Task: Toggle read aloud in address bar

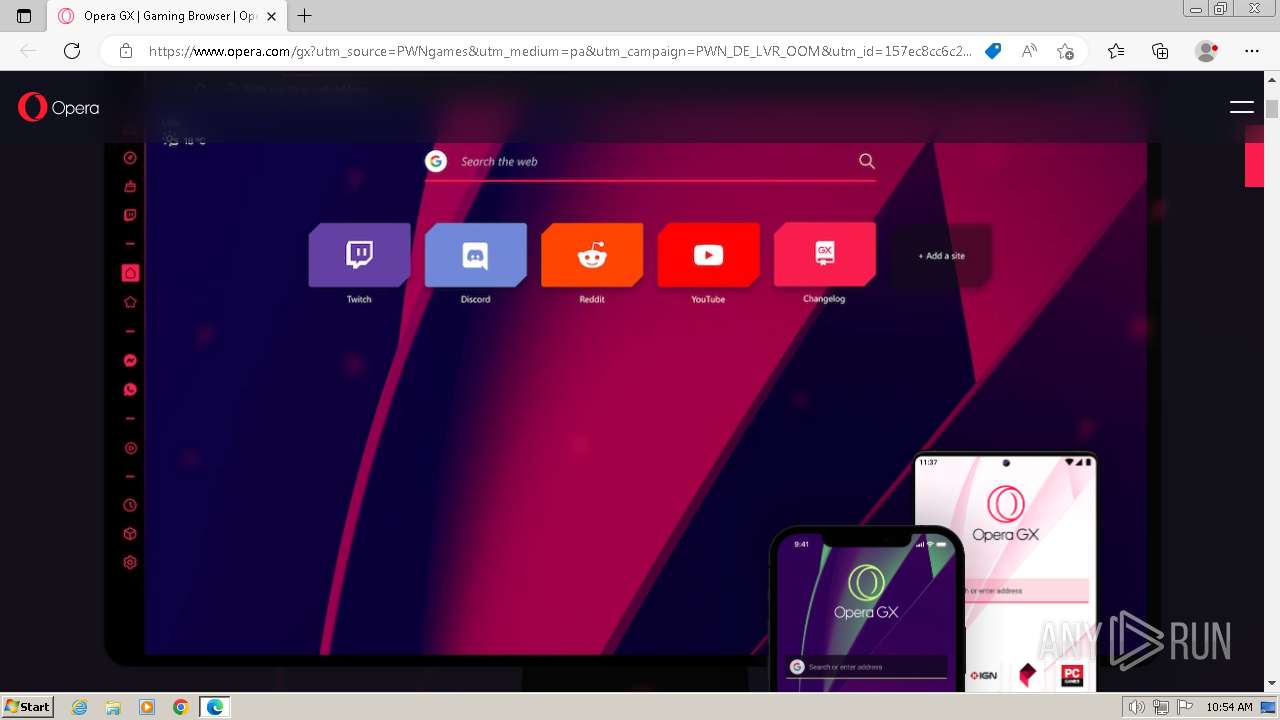Action: 1029,51
